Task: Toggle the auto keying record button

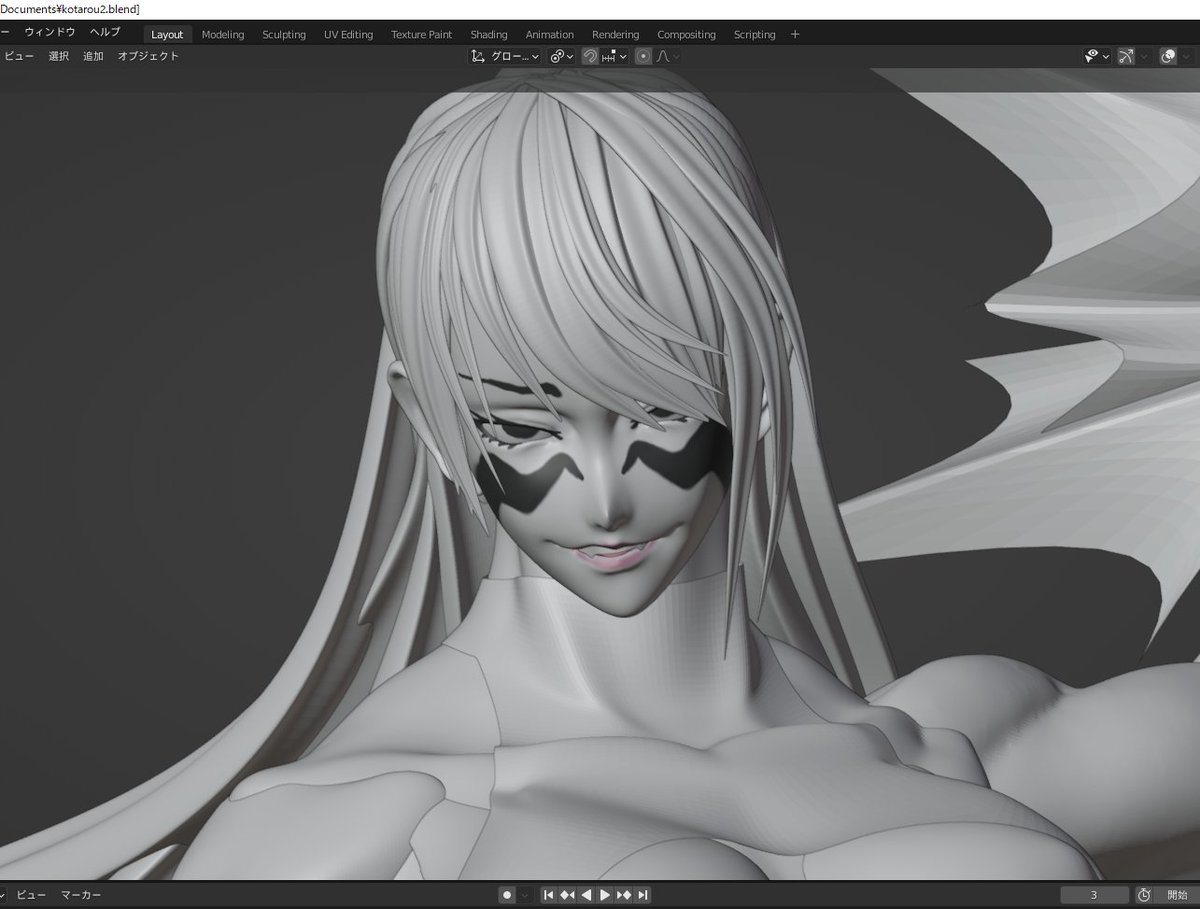Action: click(x=507, y=895)
